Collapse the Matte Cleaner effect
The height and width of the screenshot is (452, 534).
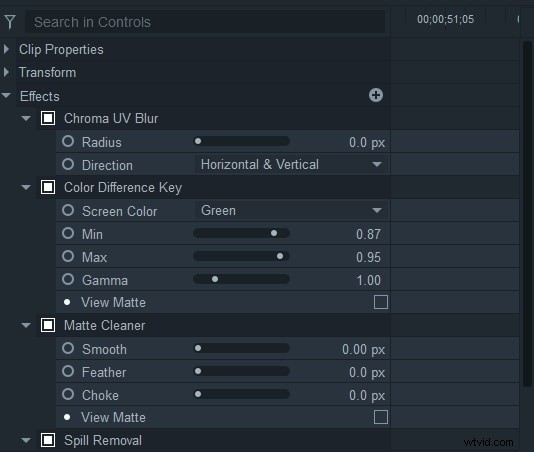(x=26, y=325)
